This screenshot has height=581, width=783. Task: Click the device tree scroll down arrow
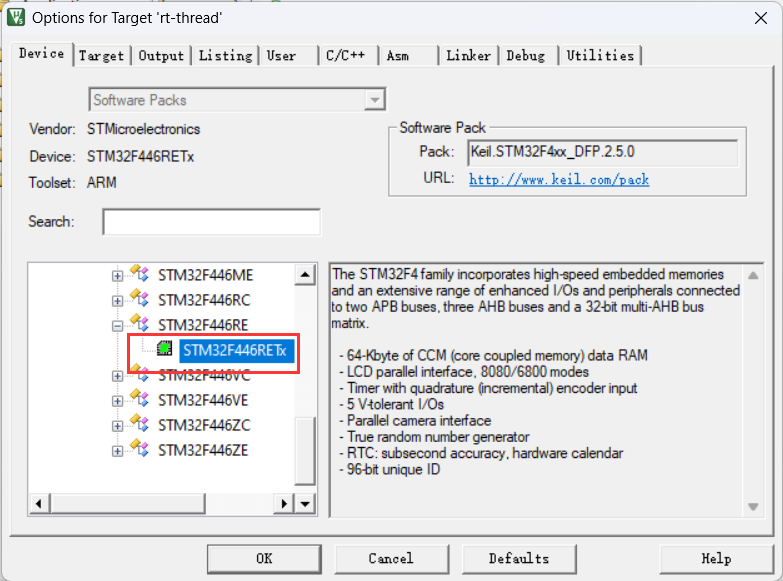[x=305, y=504]
